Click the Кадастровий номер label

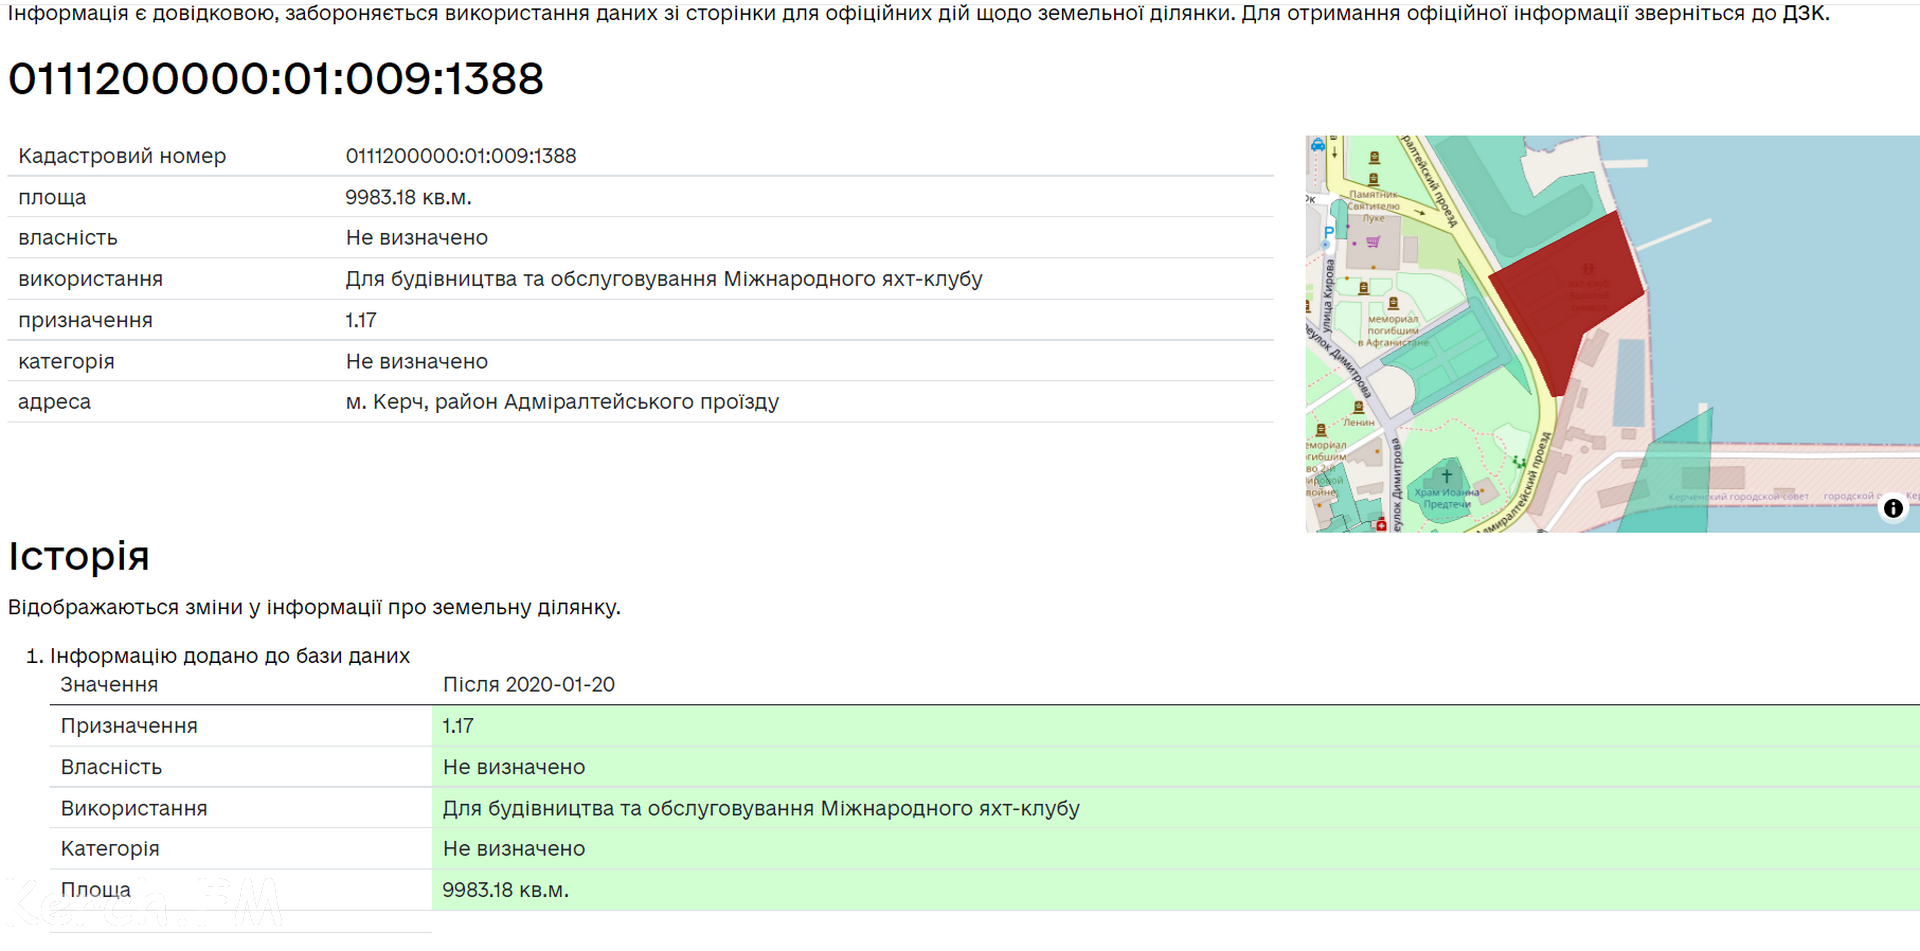pos(122,156)
